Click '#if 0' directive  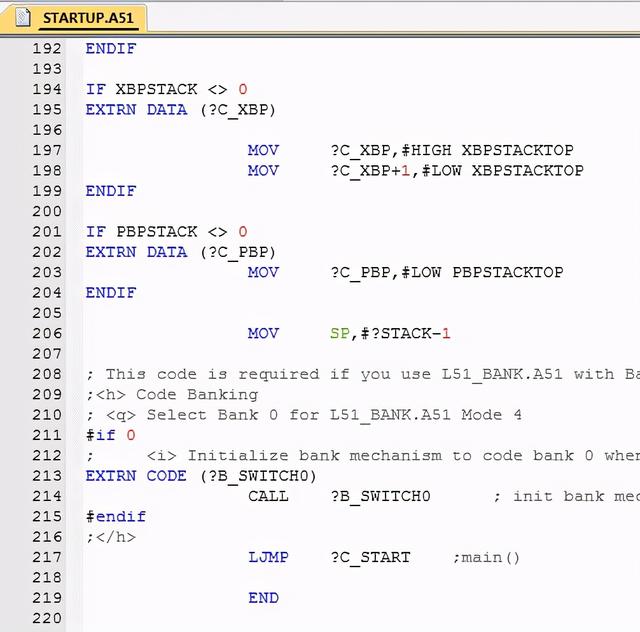click(111, 435)
